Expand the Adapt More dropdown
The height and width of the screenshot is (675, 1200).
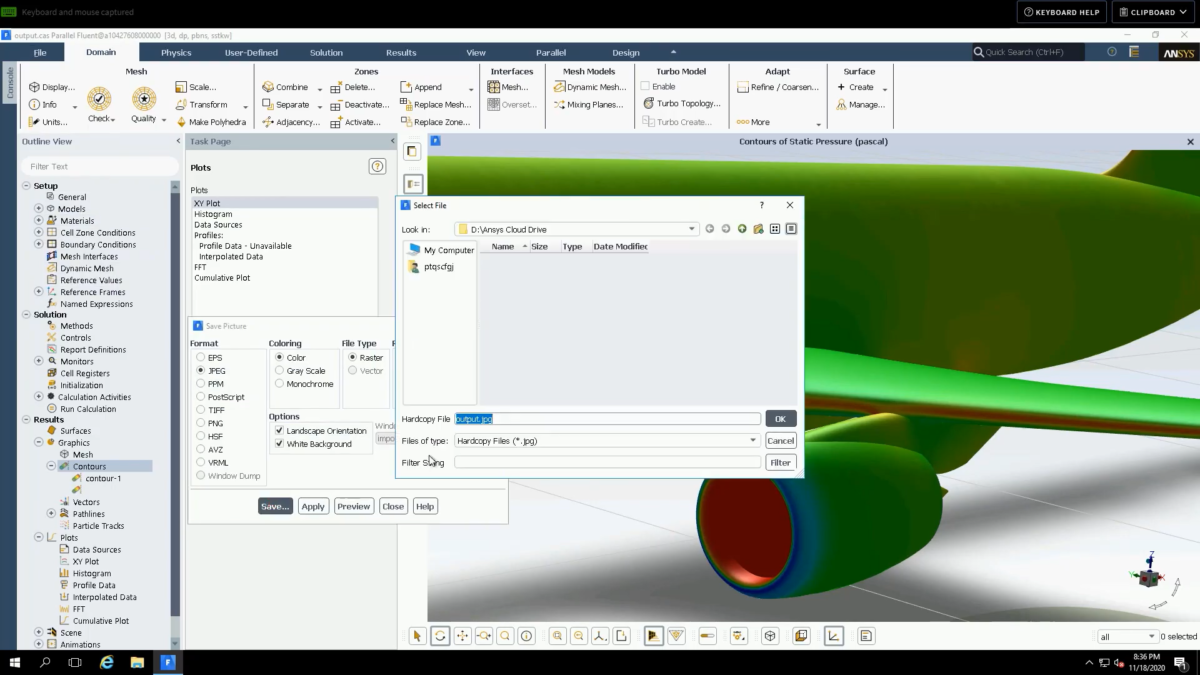[819, 124]
